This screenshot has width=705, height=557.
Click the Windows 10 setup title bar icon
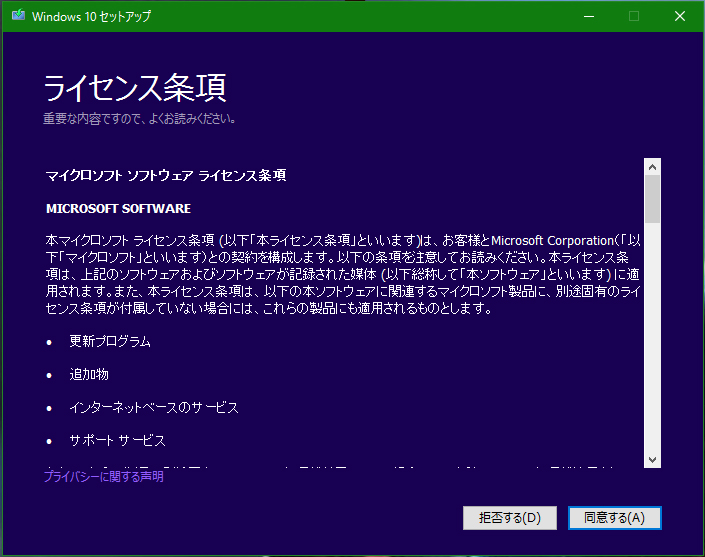point(18,16)
